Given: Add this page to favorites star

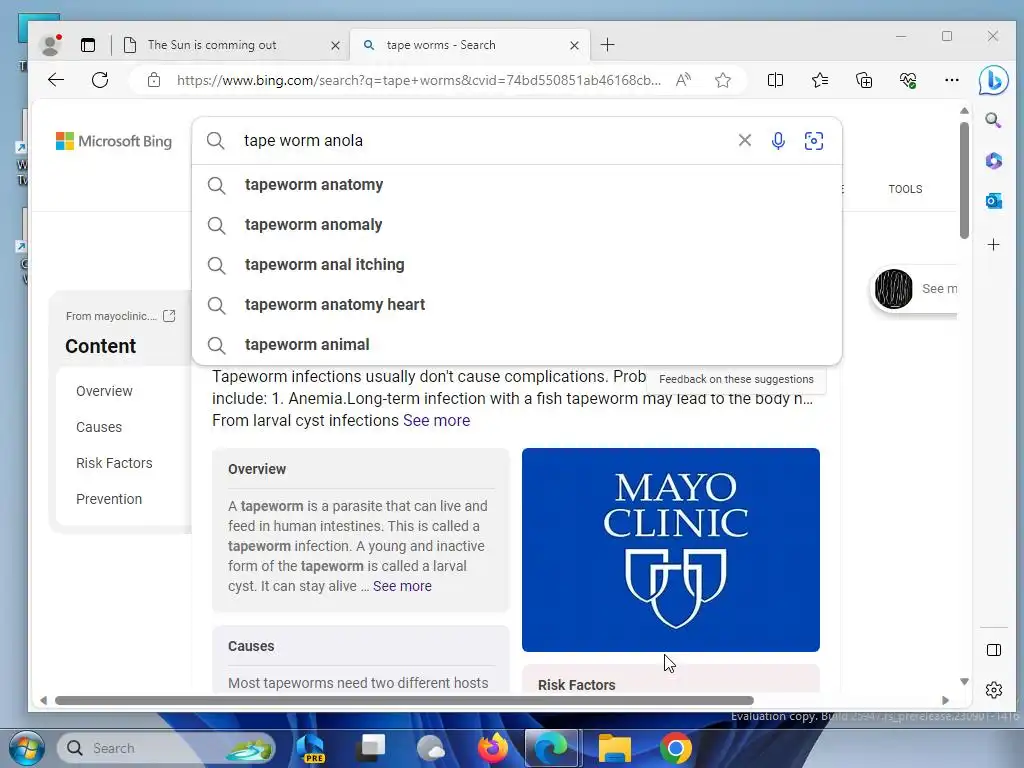Looking at the screenshot, I should [x=722, y=80].
